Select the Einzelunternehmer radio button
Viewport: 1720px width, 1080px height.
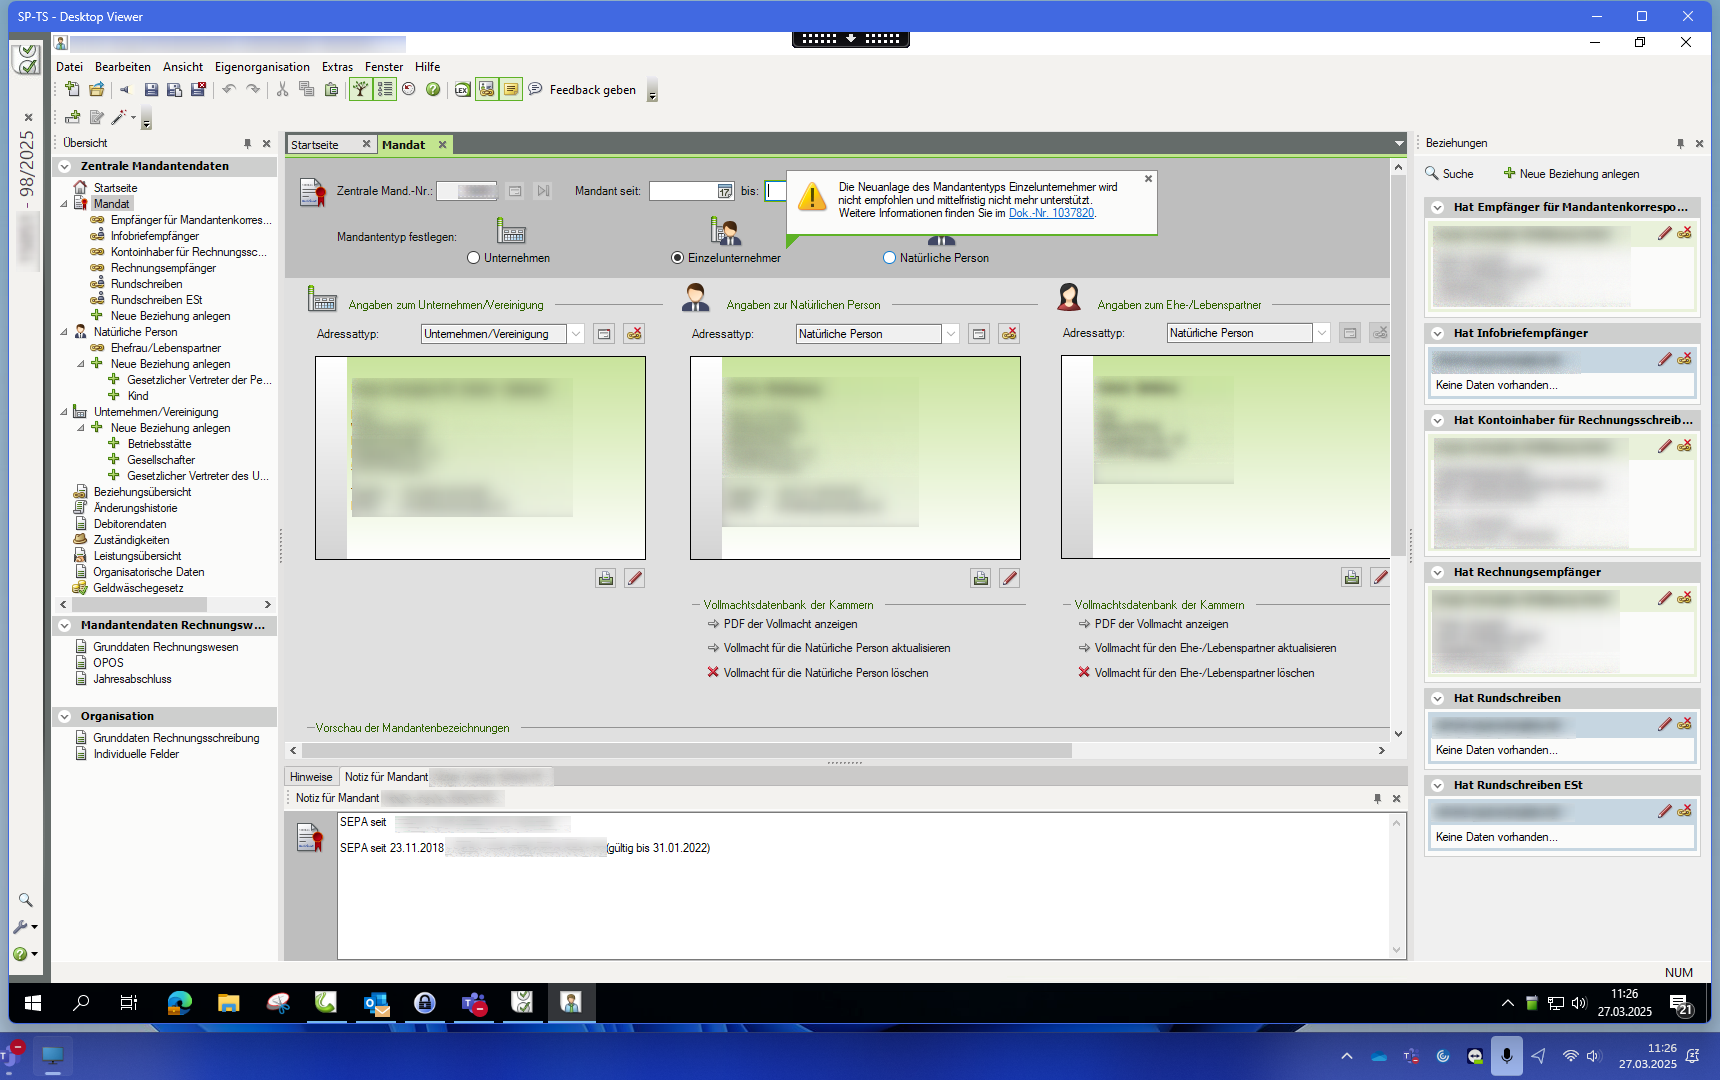point(678,258)
